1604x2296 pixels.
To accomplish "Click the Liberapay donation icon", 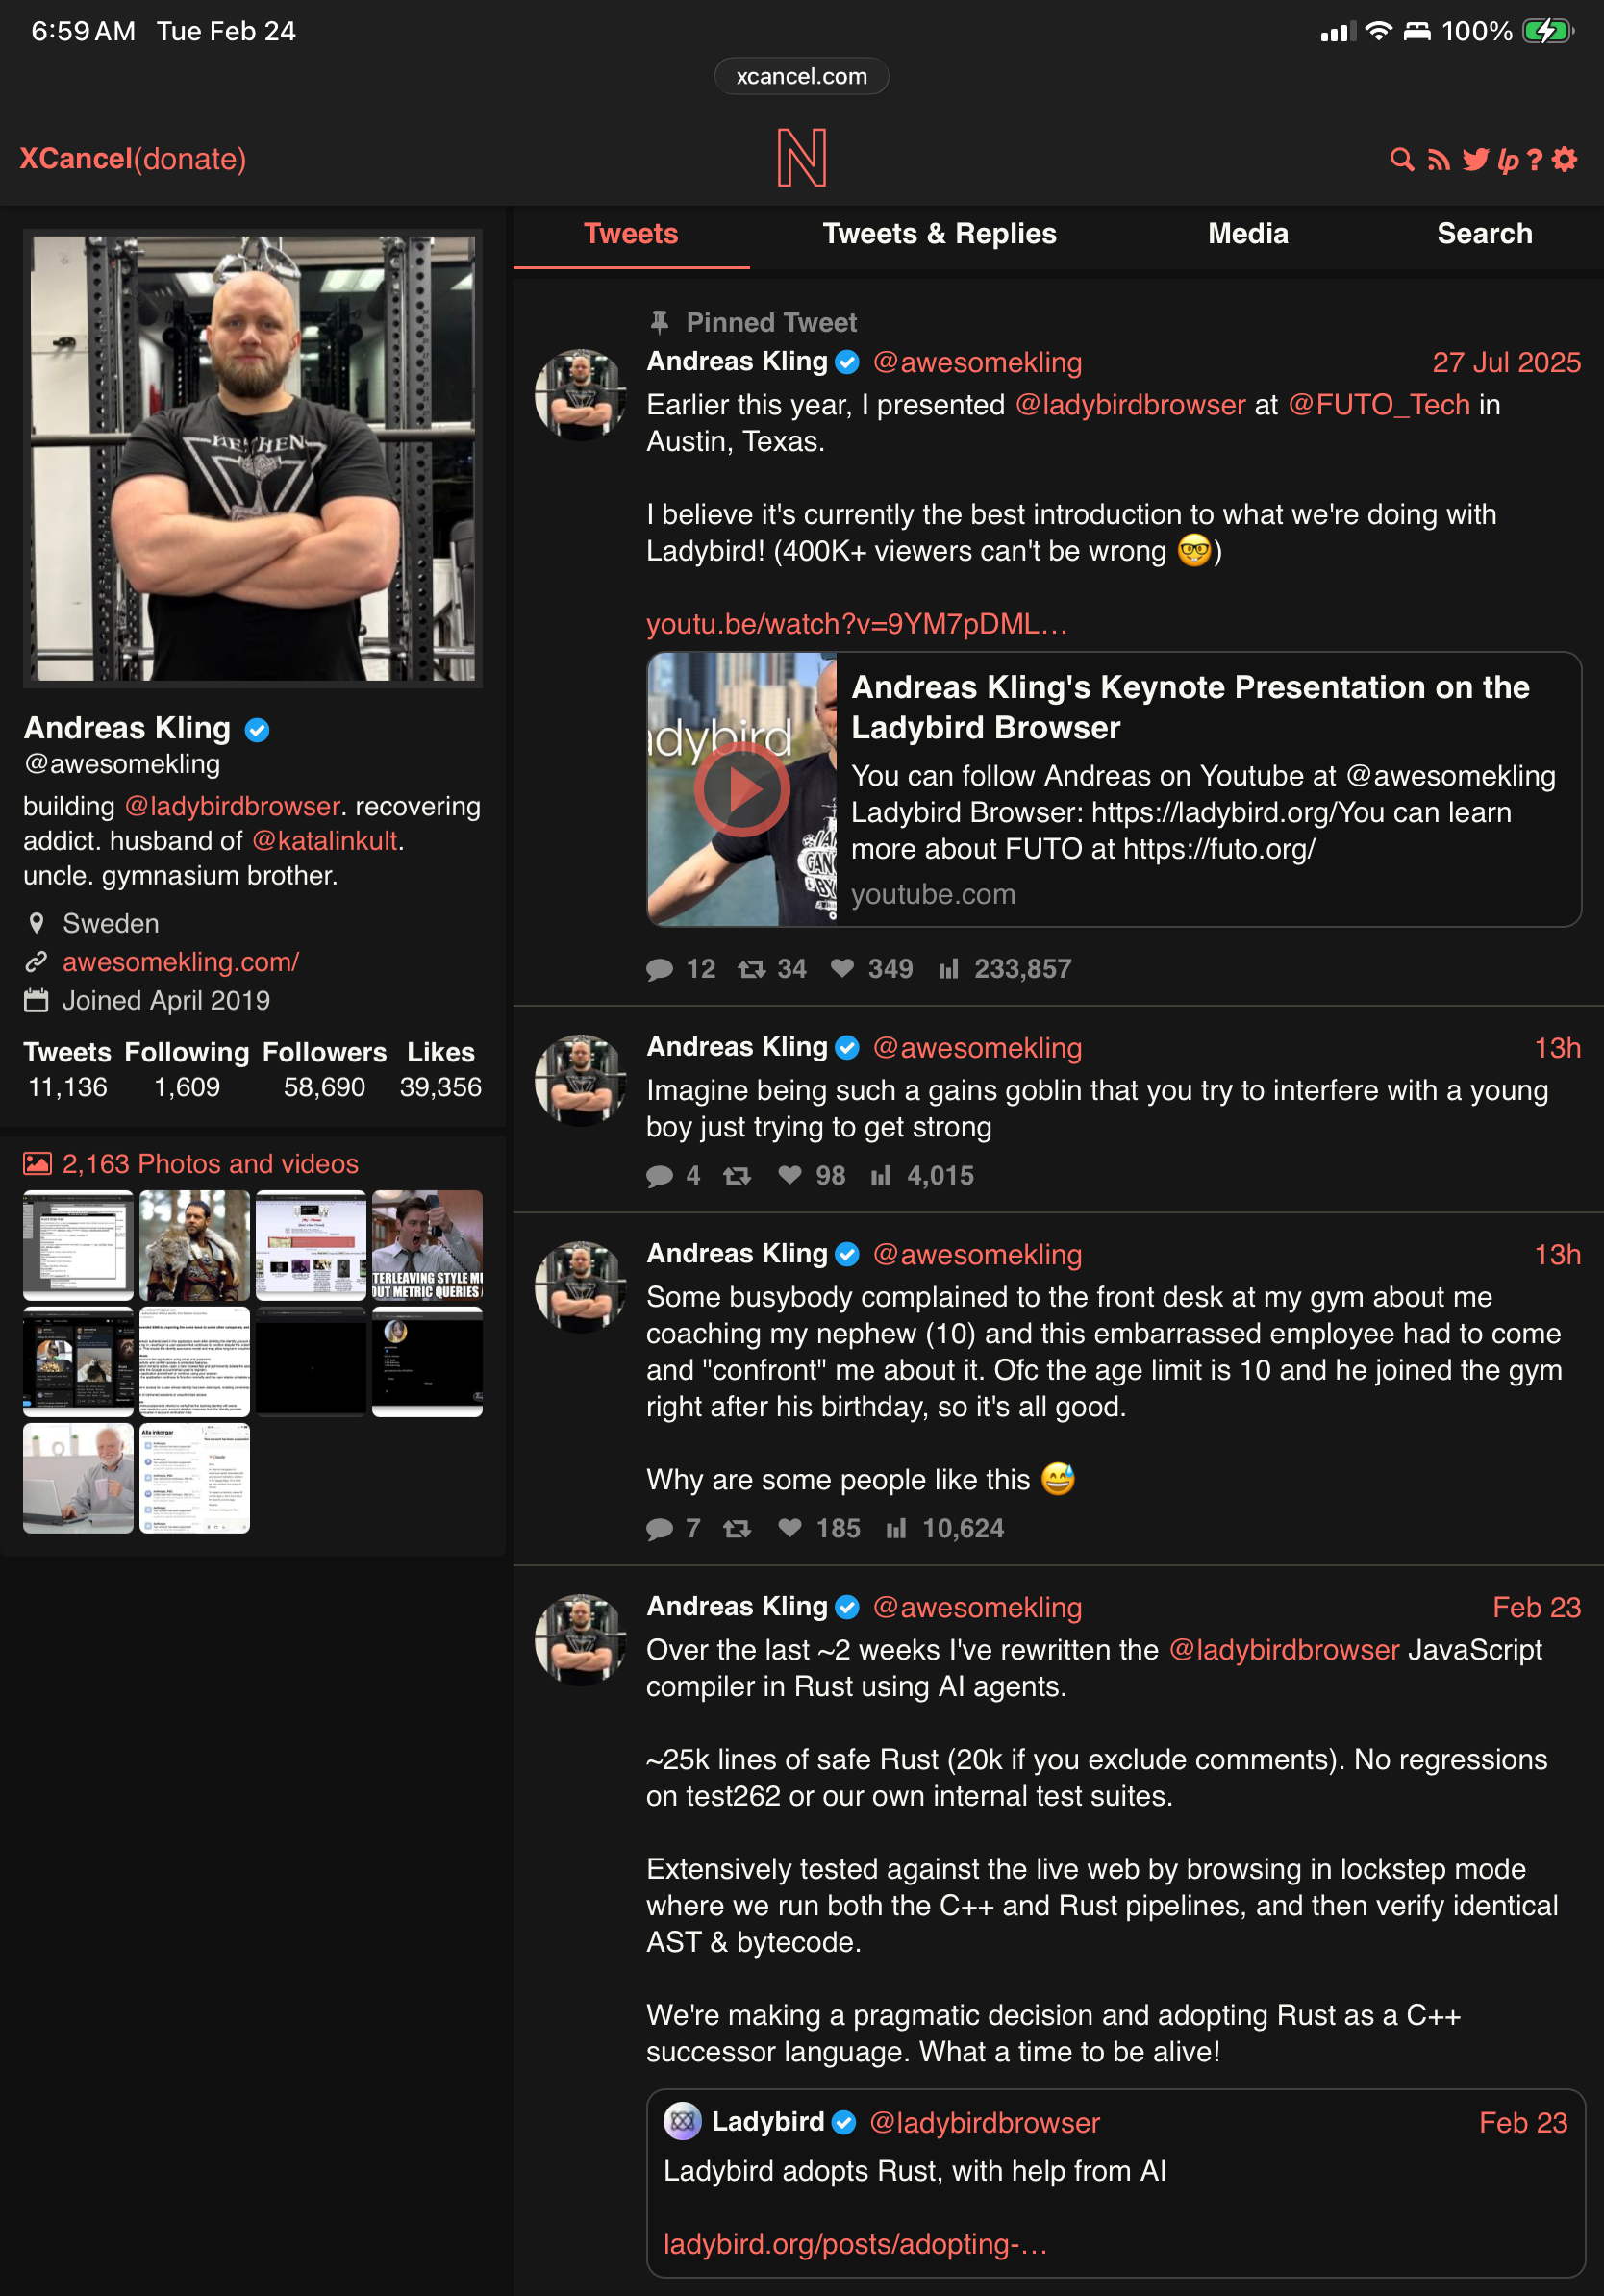I will [1508, 161].
